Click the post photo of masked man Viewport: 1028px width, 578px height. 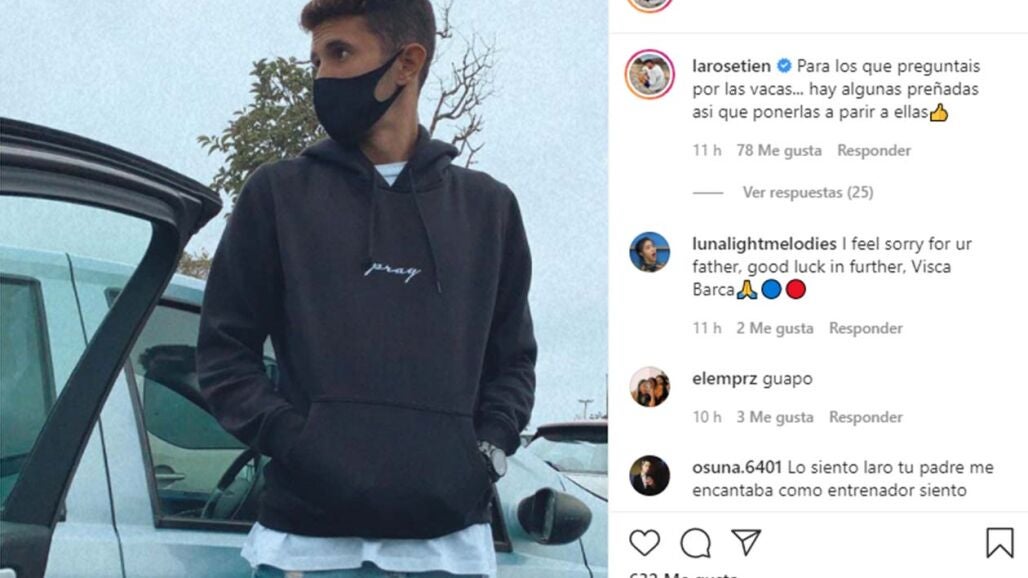tap(304, 289)
